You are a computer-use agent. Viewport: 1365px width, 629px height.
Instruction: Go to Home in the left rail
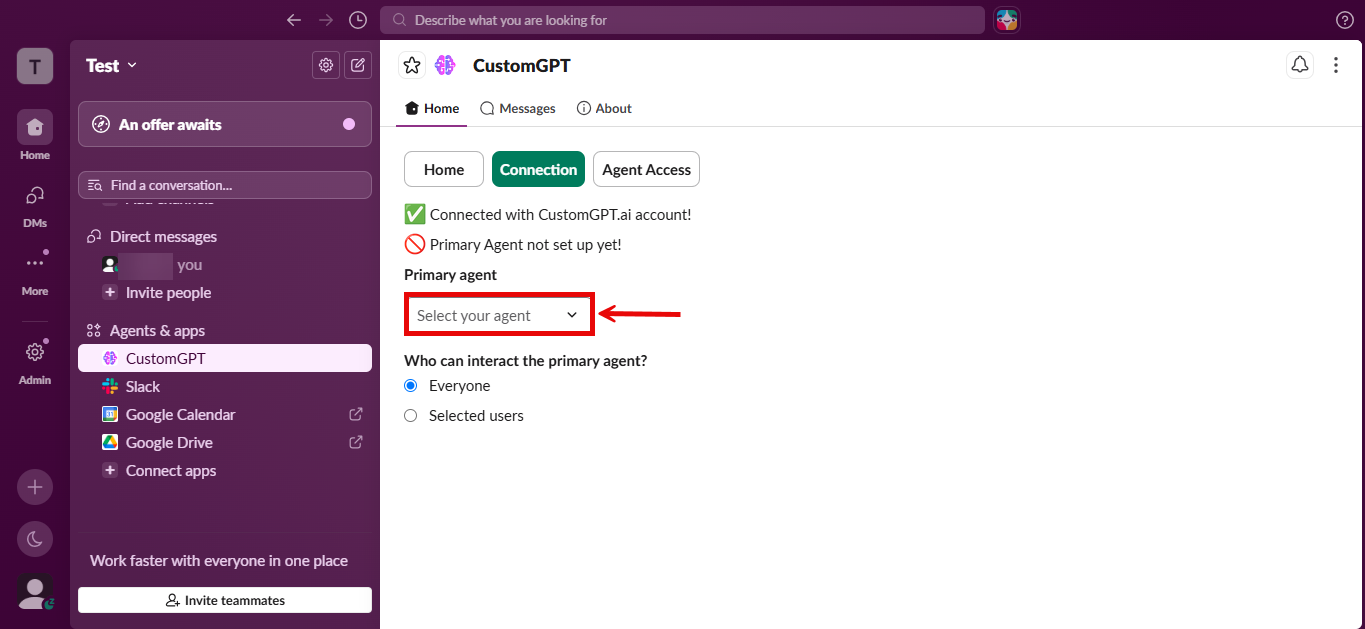click(35, 135)
